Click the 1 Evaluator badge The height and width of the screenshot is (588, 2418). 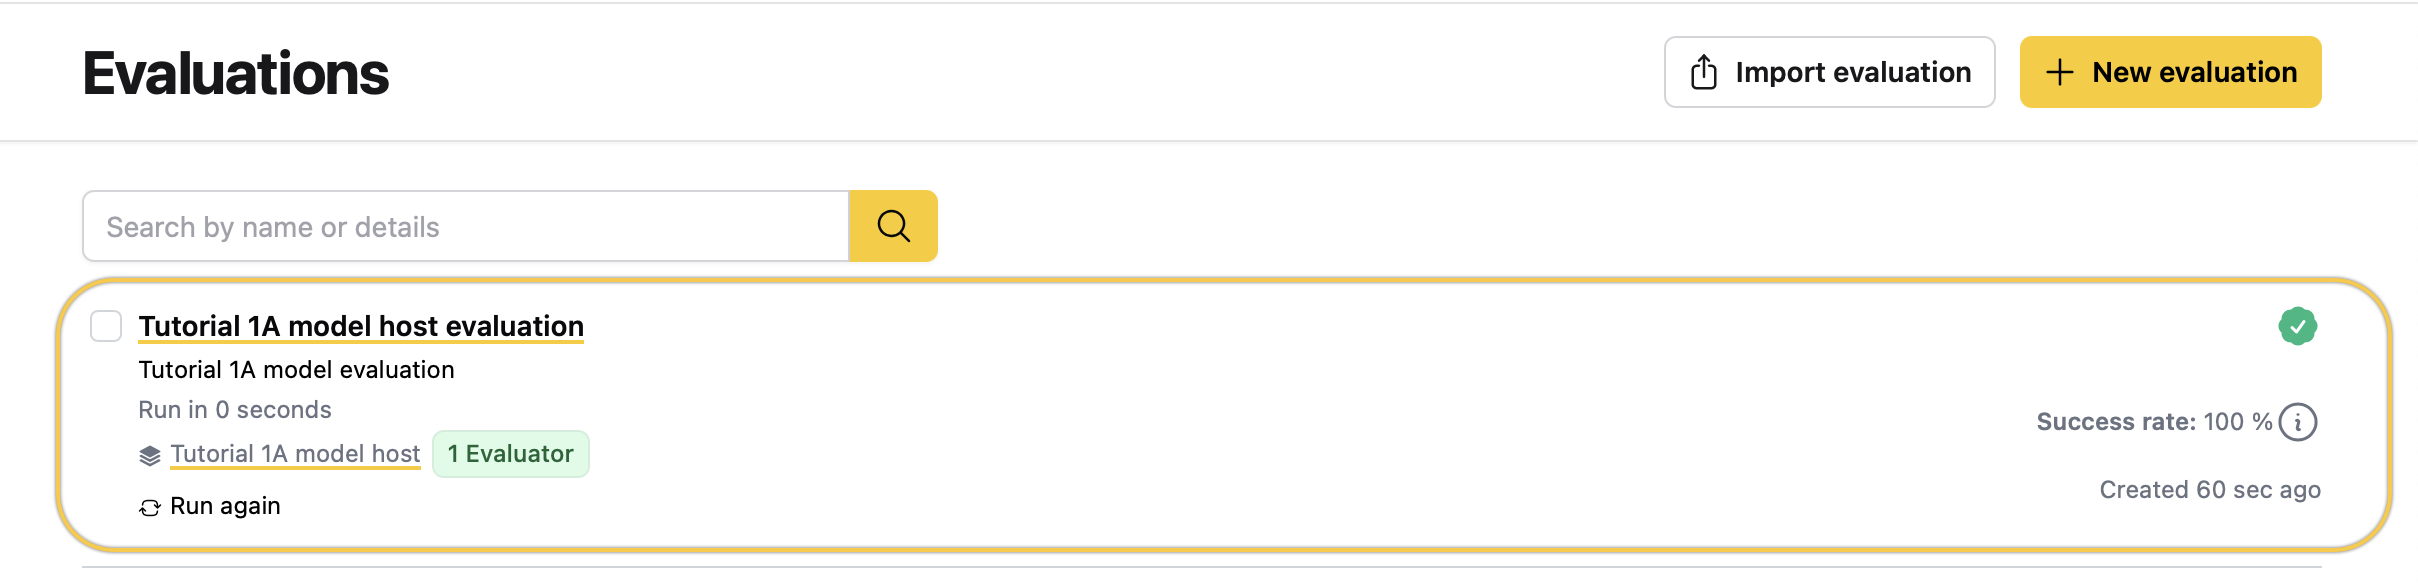[510, 454]
